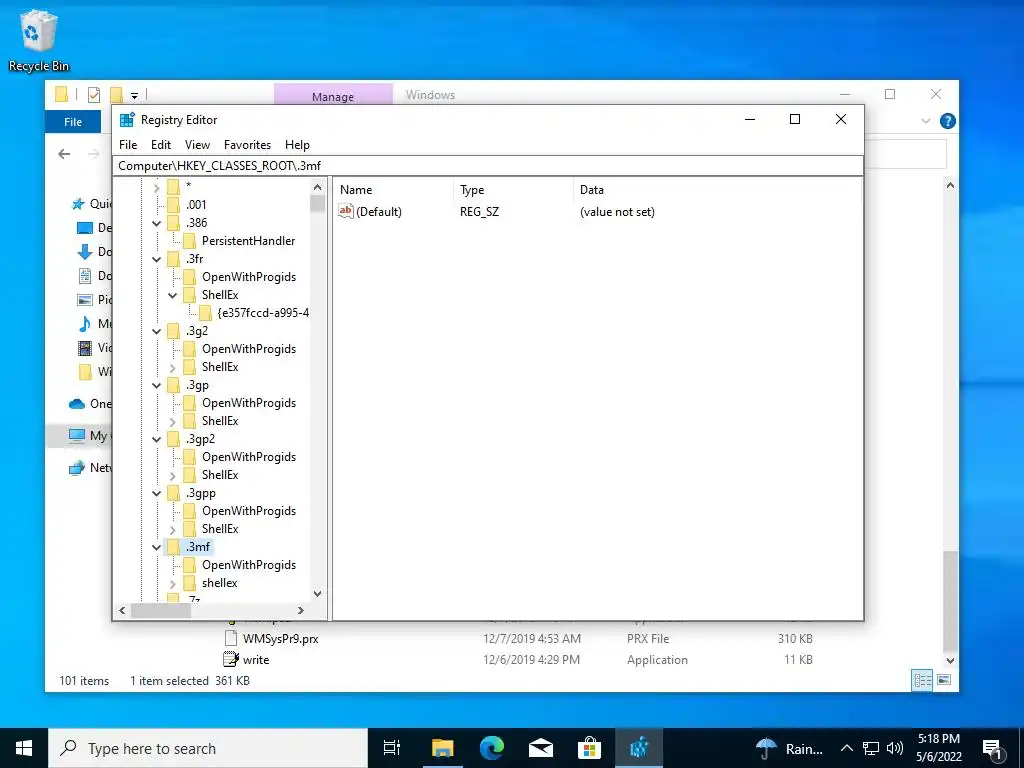The width and height of the screenshot is (1024, 768).
Task: Collapse the ShellEx key under .3fr
Action: click(x=172, y=295)
